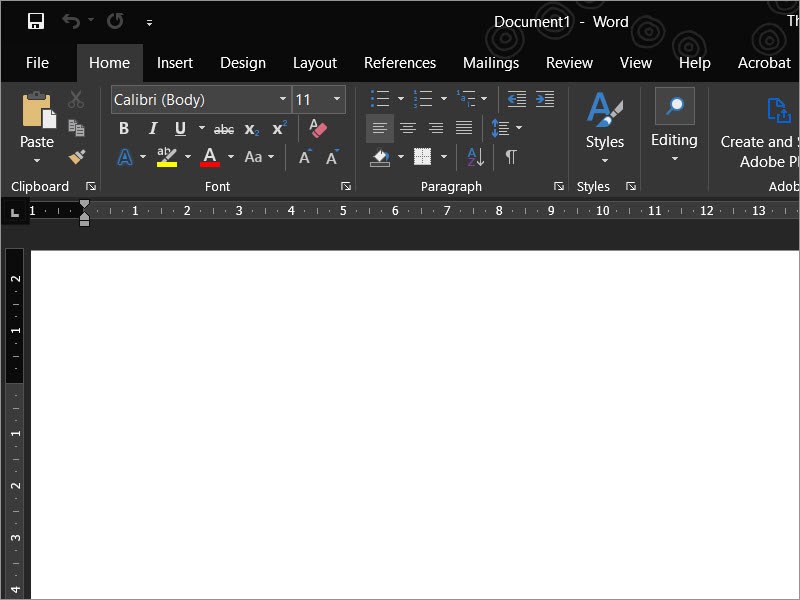
Task: Toggle bold formatting
Action: [123, 129]
